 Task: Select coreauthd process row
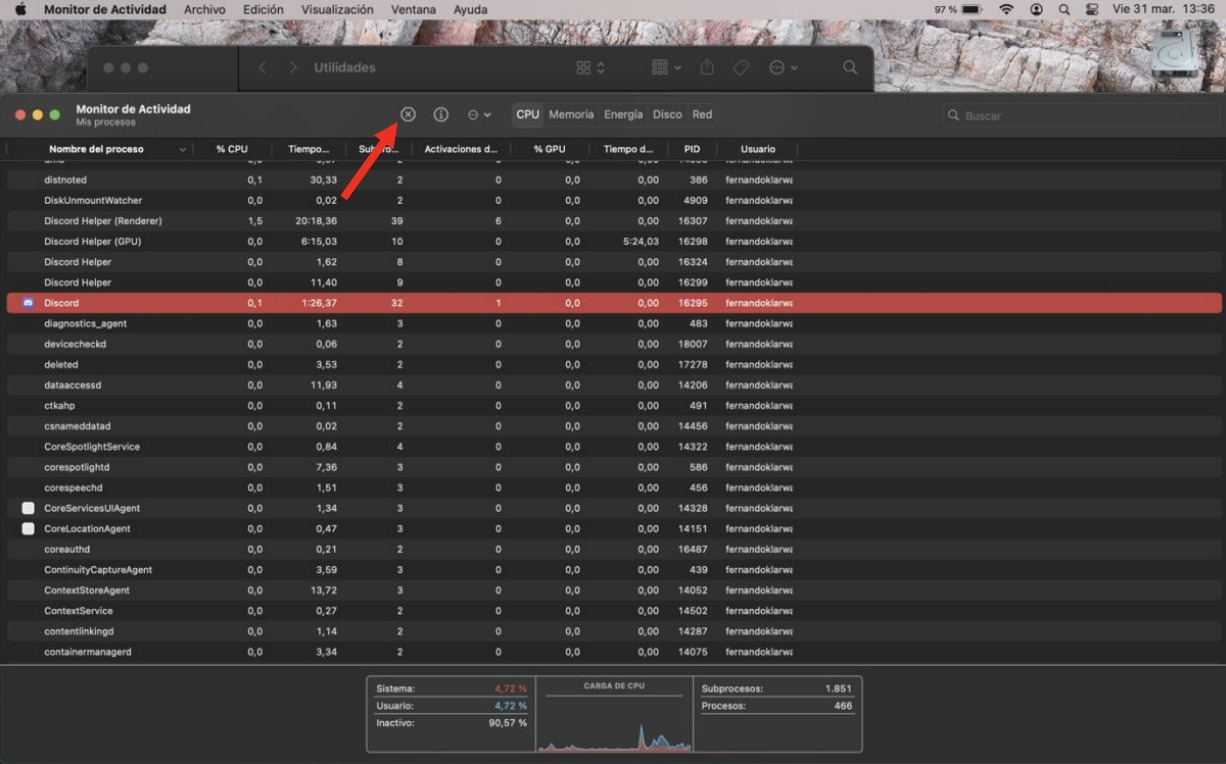(614, 549)
